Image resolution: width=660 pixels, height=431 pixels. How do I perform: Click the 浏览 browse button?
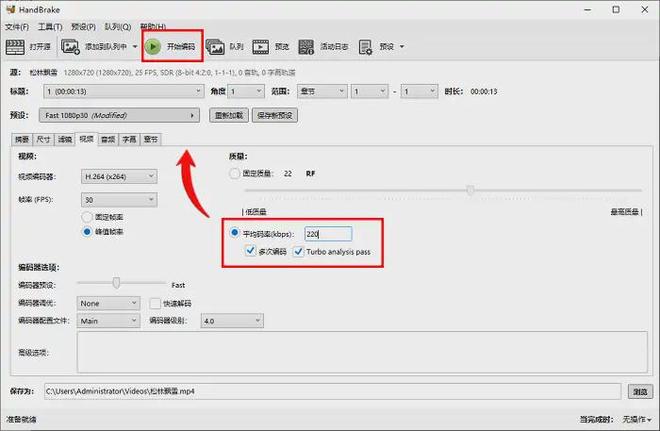(x=640, y=391)
